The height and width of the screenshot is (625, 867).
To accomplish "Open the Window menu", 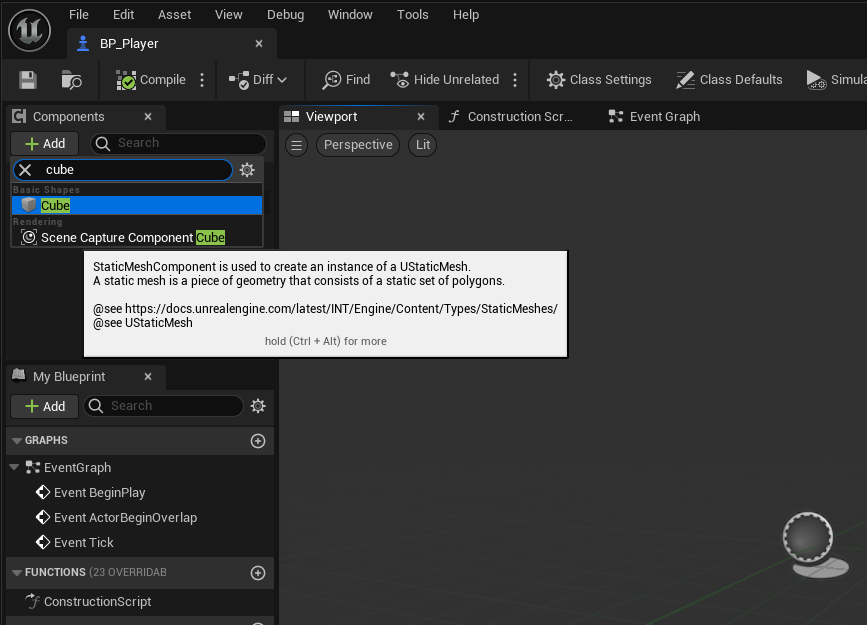I will (x=350, y=15).
